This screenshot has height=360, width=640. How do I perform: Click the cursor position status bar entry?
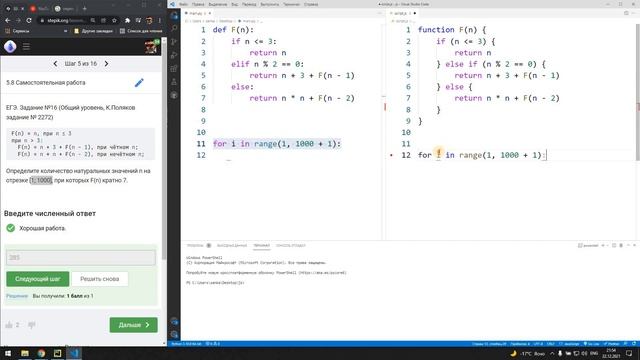(x=489, y=344)
